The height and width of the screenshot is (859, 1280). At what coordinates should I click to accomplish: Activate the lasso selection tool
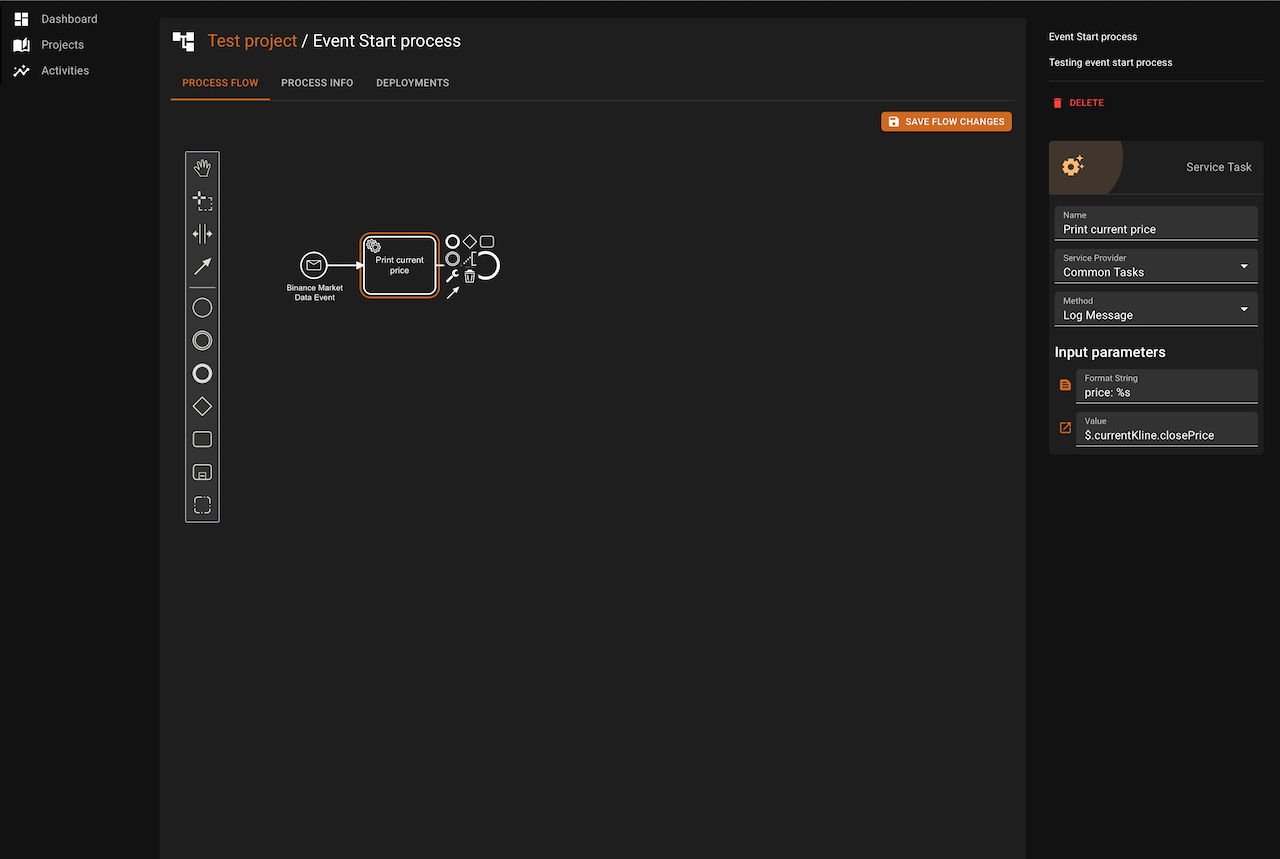click(202, 201)
